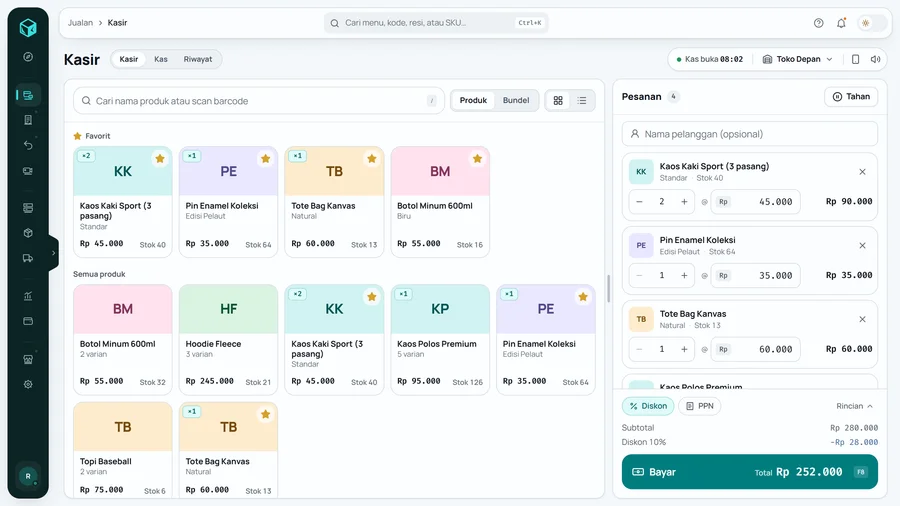The height and width of the screenshot is (506, 900).
Task: Increase Tote Bag Kanvas order quantity
Action: click(x=684, y=349)
